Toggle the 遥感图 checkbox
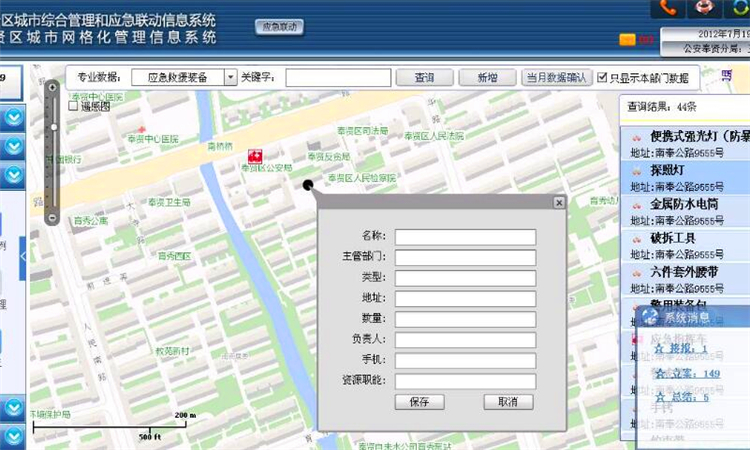This screenshot has width=750, height=450. (x=73, y=106)
